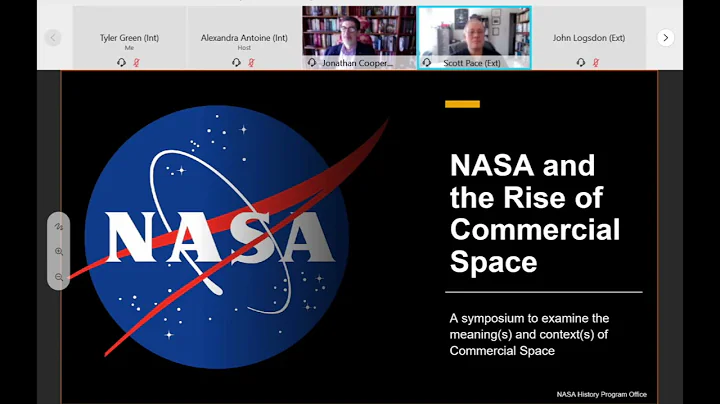Select John Logsdon participant tile
Image resolution: width=720 pixels, height=404 pixels.
click(x=589, y=38)
